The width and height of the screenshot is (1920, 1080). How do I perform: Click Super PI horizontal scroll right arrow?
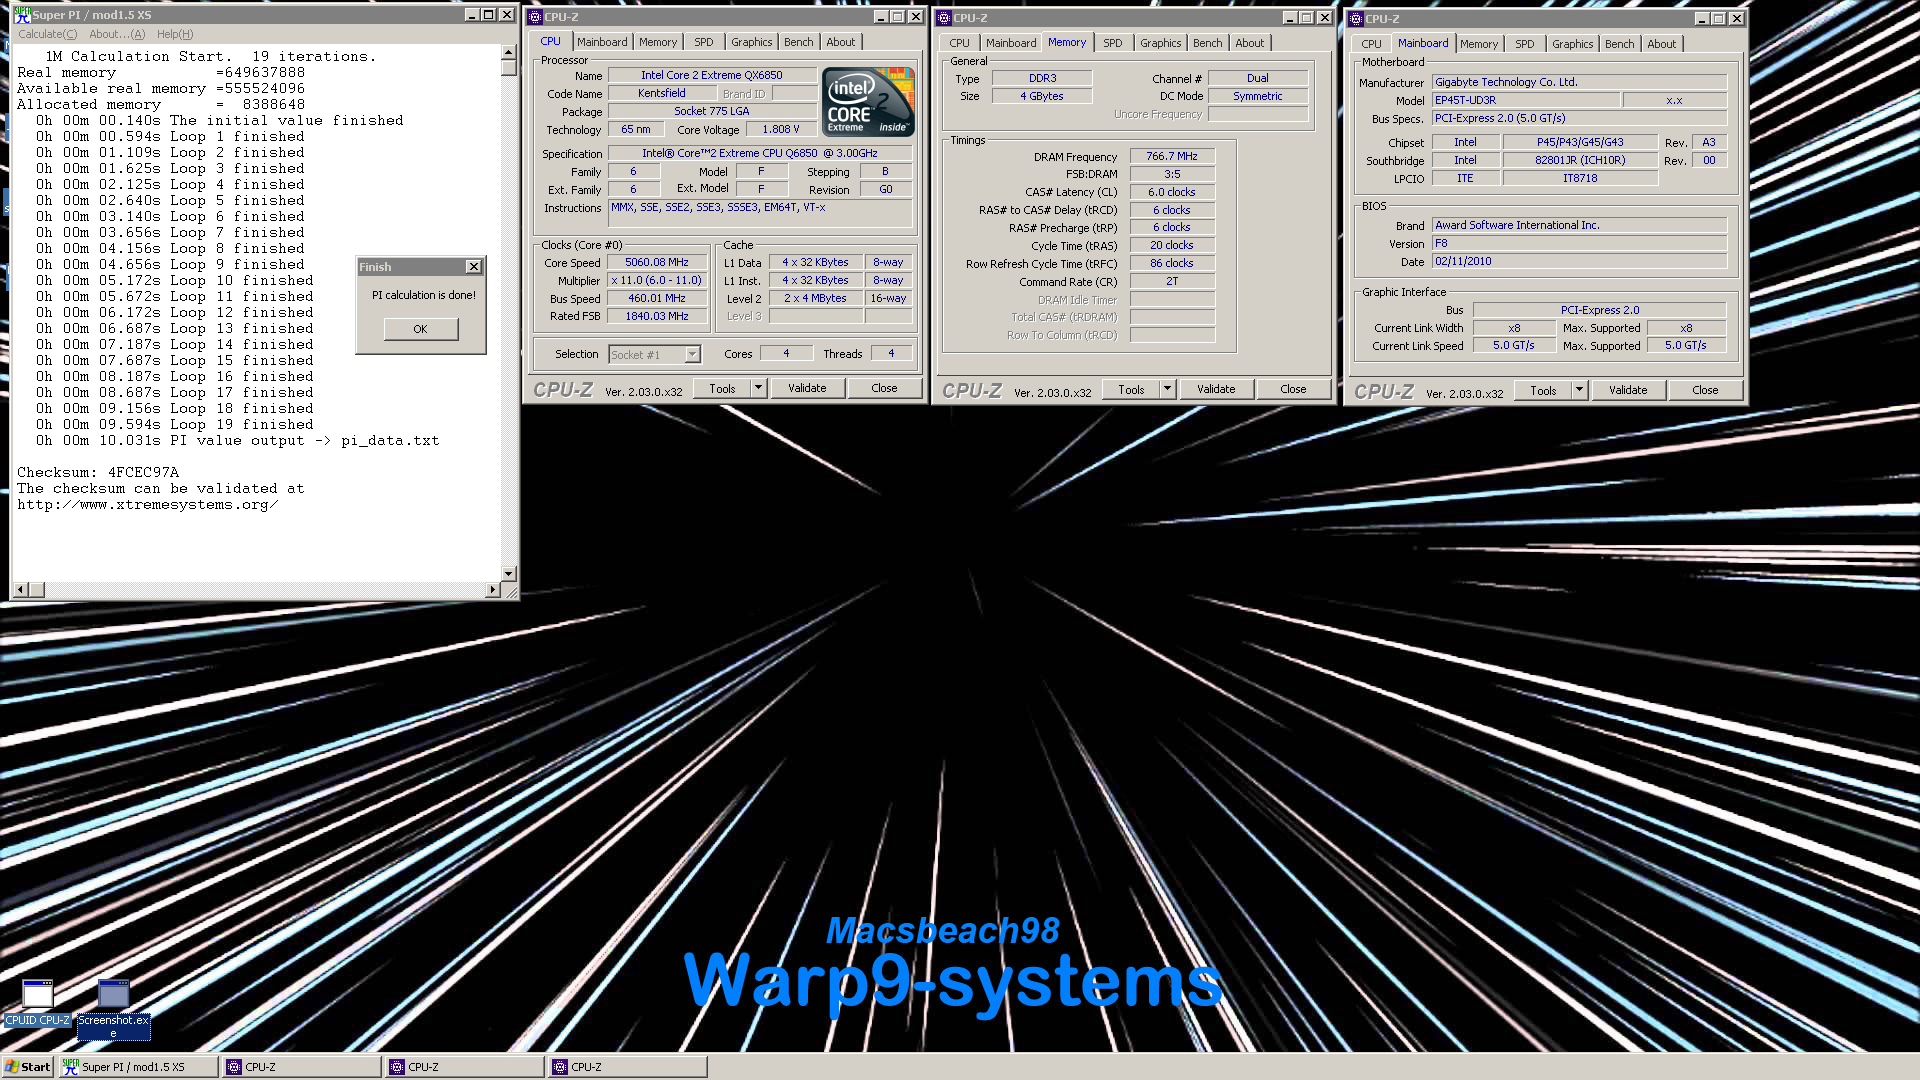[492, 590]
